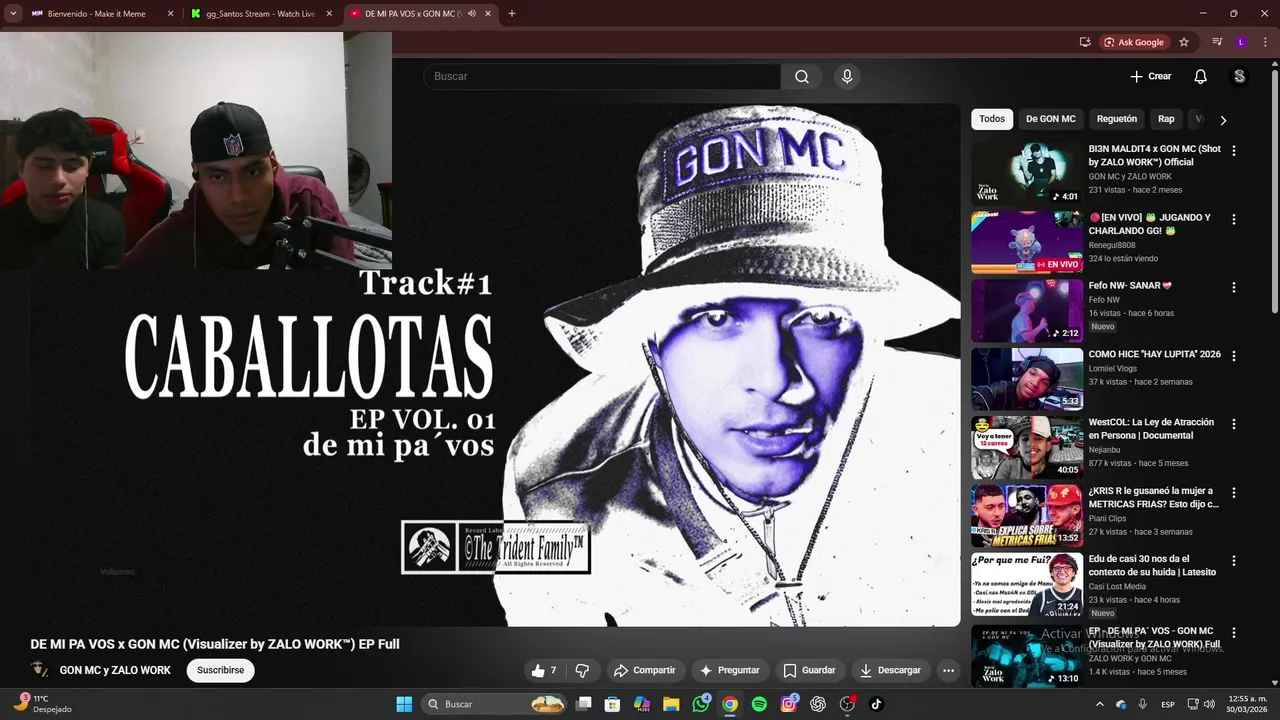Open options menu for JUGANDO Y CHARLANDO video
This screenshot has height=720, width=1280.
pyautogui.click(x=1233, y=219)
